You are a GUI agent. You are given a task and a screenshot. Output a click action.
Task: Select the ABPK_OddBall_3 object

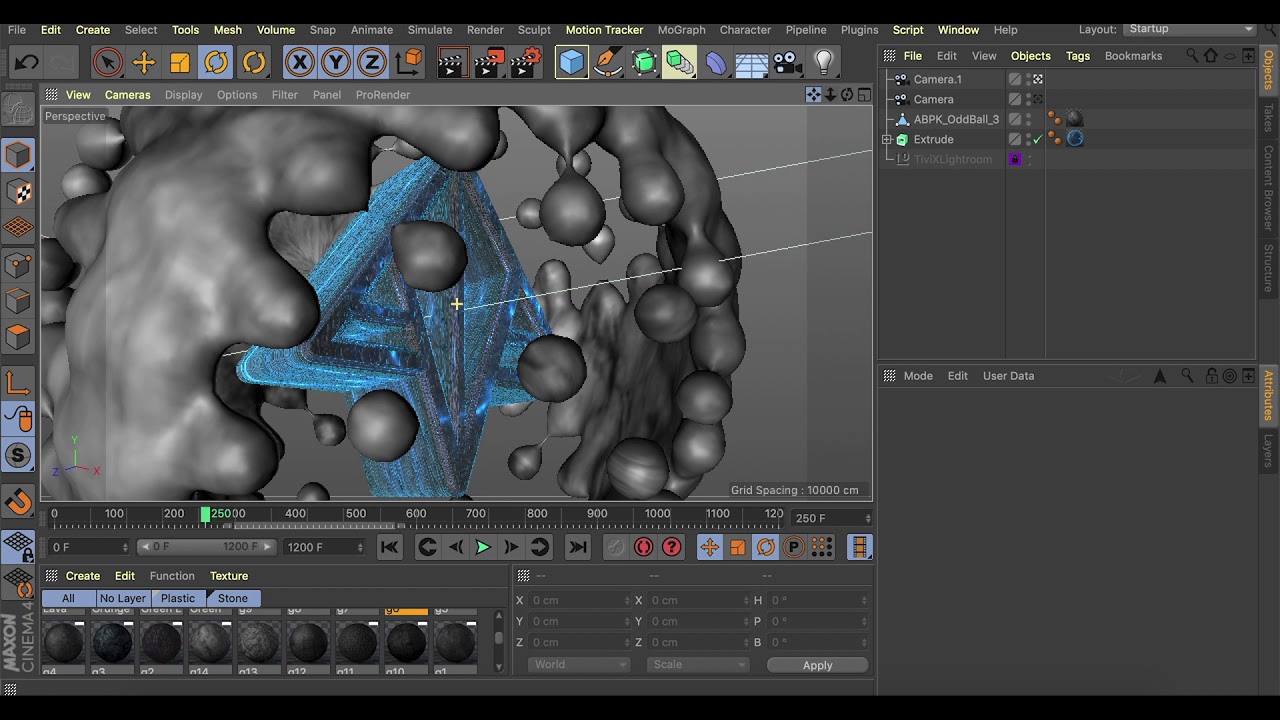pyautogui.click(x=956, y=119)
